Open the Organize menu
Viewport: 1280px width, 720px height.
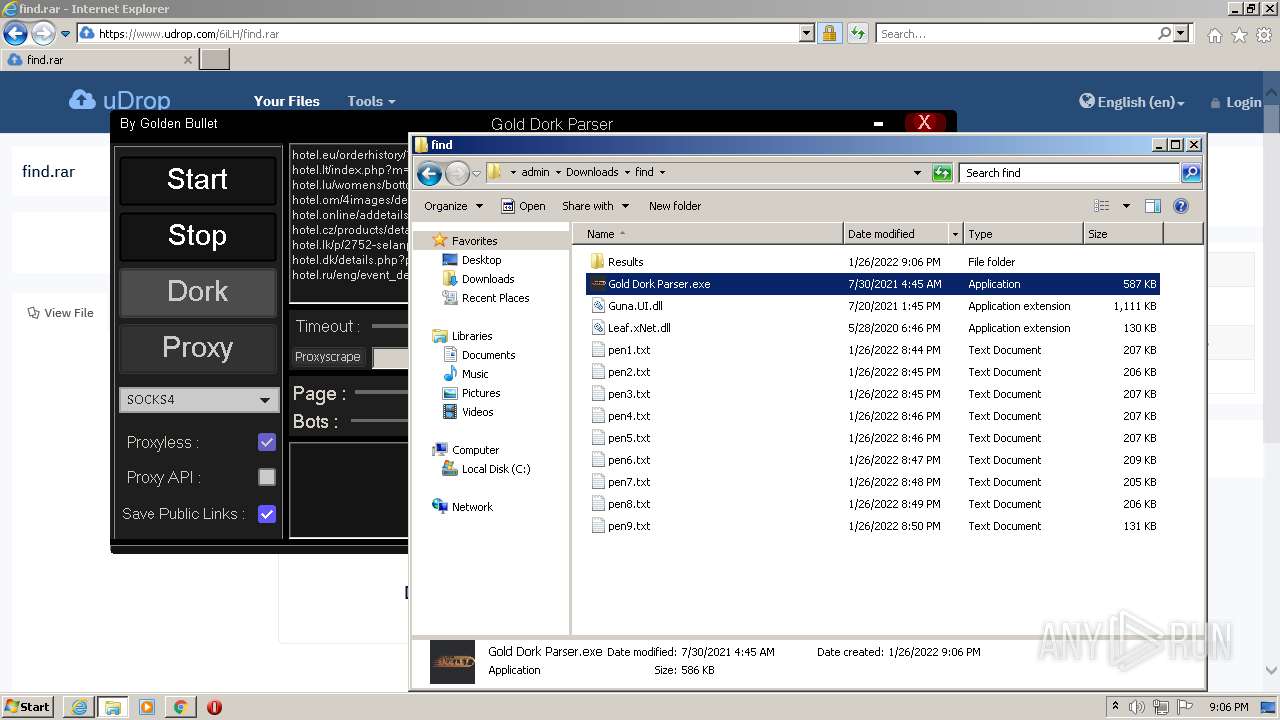453,206
